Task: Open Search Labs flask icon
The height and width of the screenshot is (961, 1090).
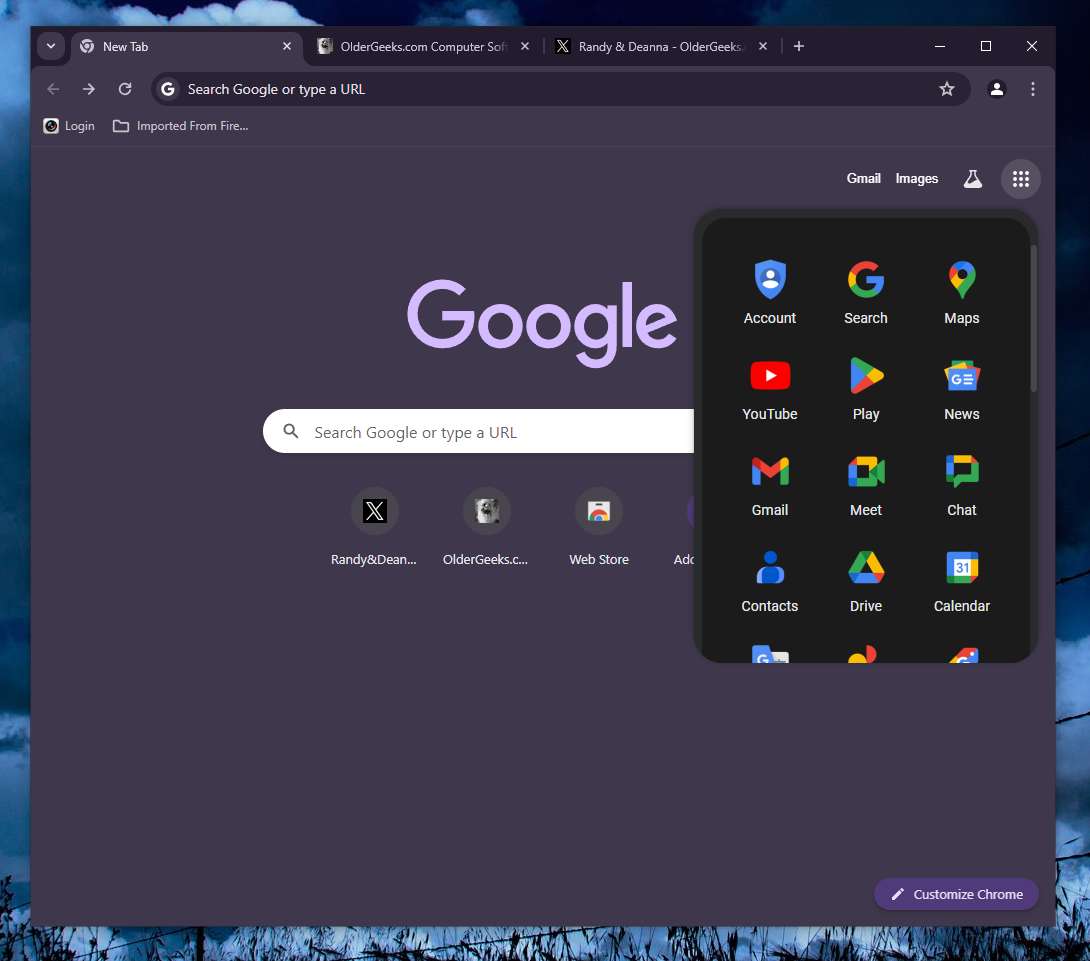Action: click(973, 179)
